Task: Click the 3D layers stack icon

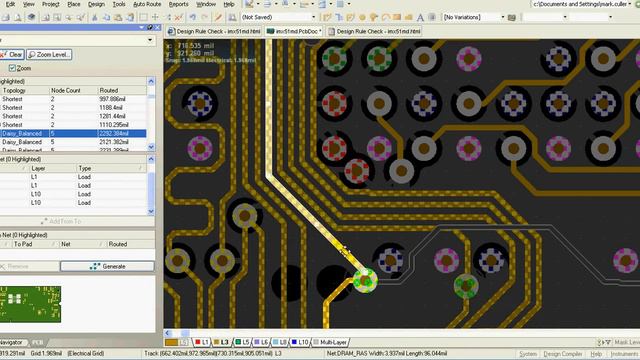Action: 31,17
